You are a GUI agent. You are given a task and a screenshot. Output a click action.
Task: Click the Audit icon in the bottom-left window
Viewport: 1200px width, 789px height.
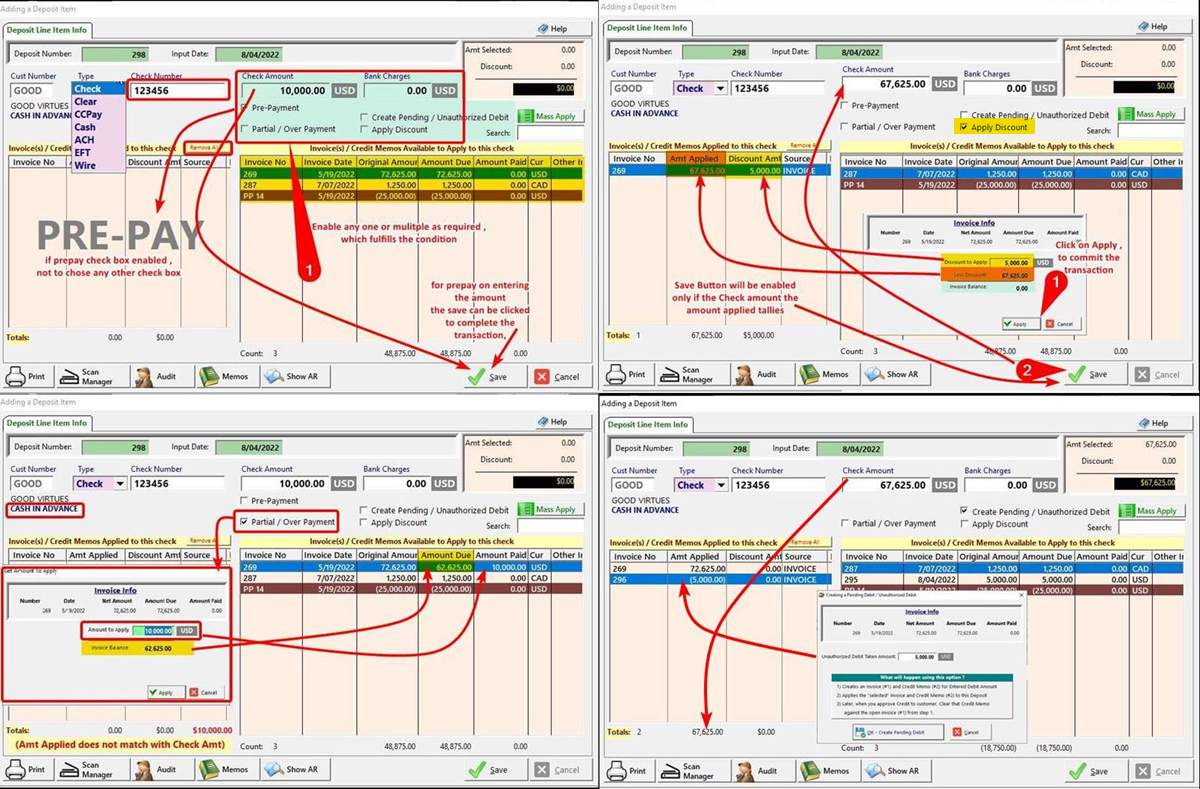tap(143, 770)
